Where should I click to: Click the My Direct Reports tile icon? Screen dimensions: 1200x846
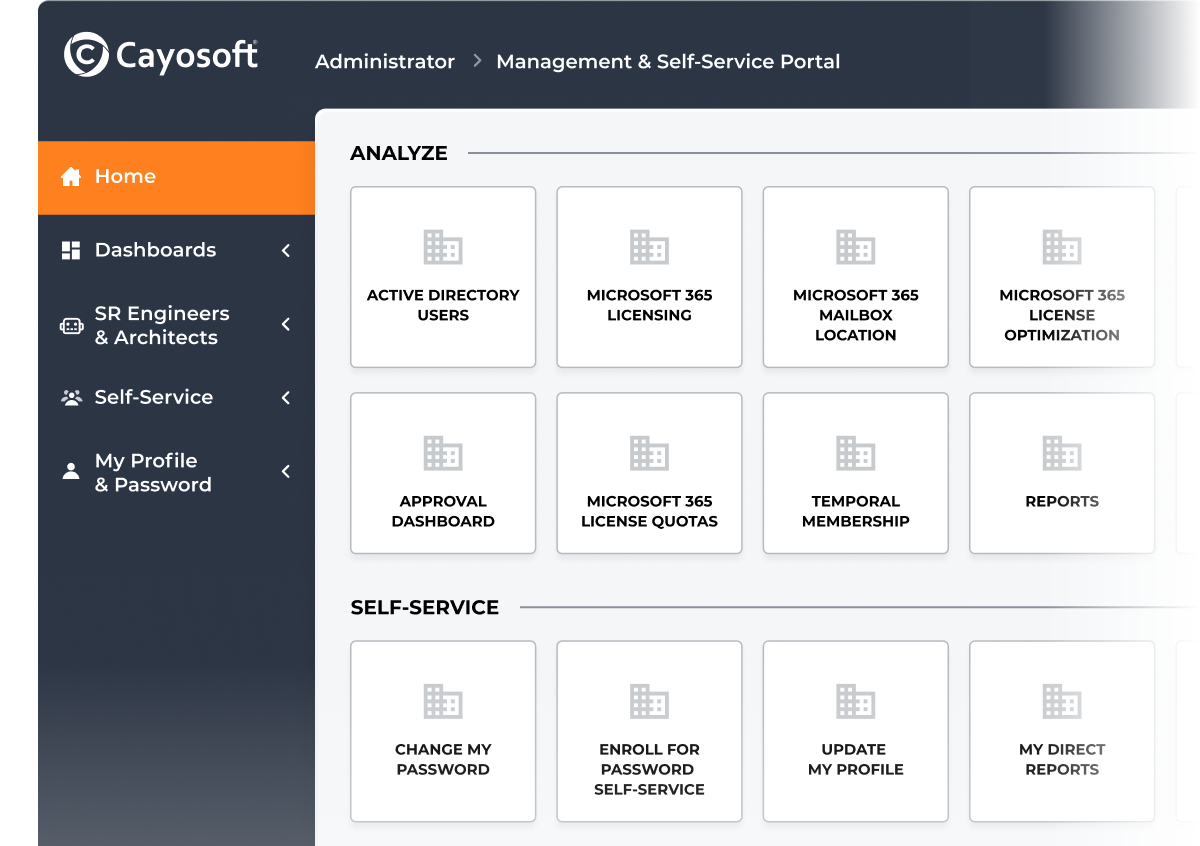point(1062,701)
